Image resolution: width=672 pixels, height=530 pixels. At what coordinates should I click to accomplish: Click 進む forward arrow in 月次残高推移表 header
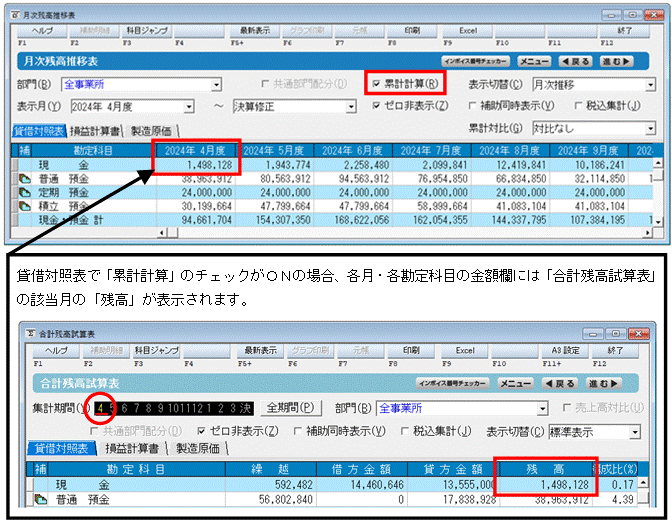tap(616, 62)
